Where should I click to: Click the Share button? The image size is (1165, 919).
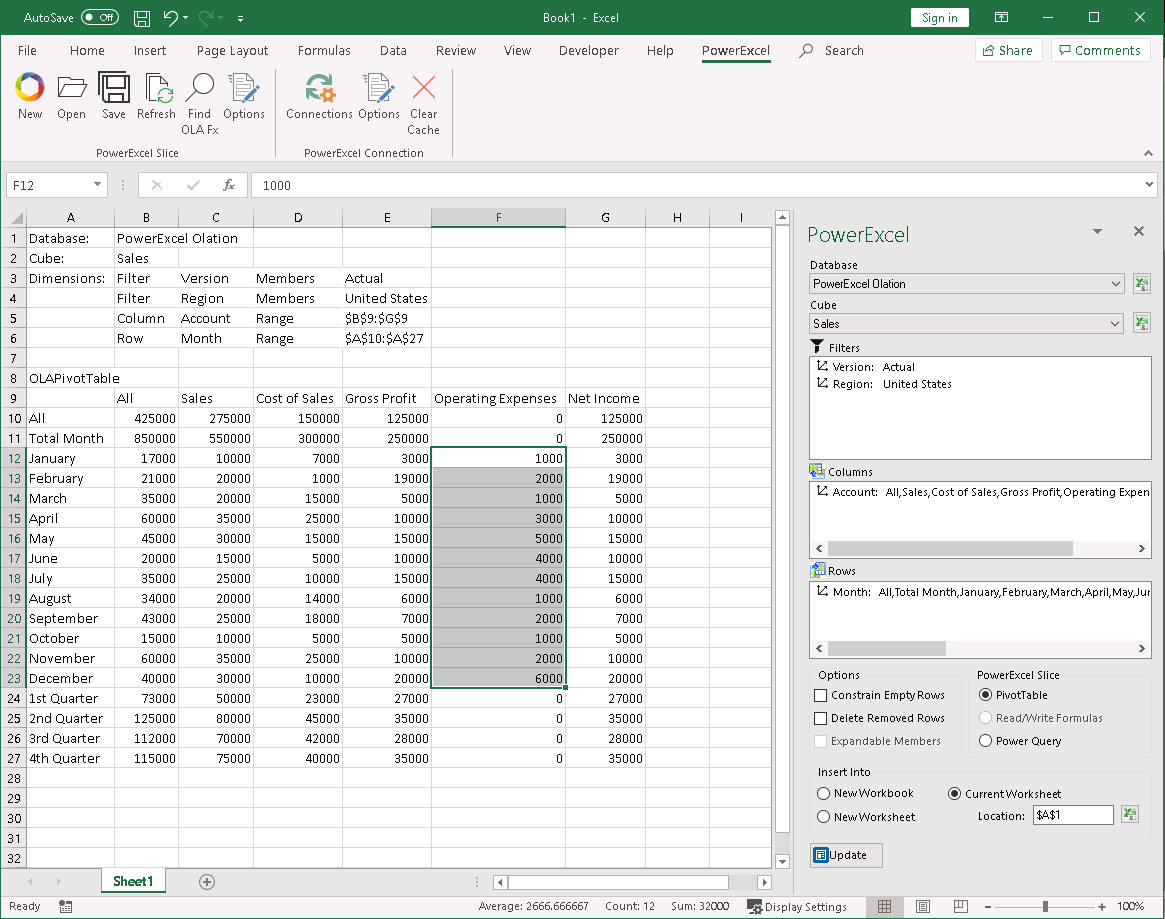[x=1008, y=51]
